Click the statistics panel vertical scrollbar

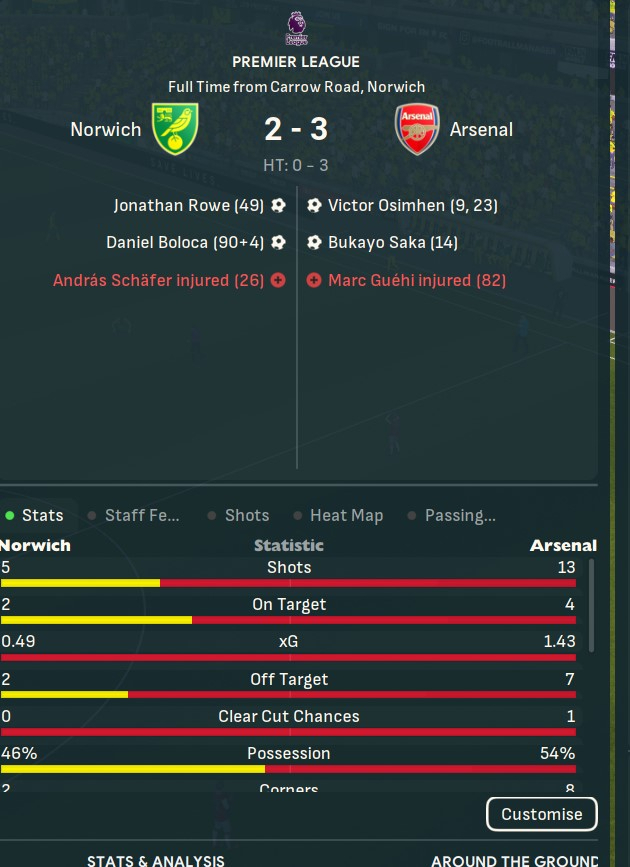(x=591, y=605)
